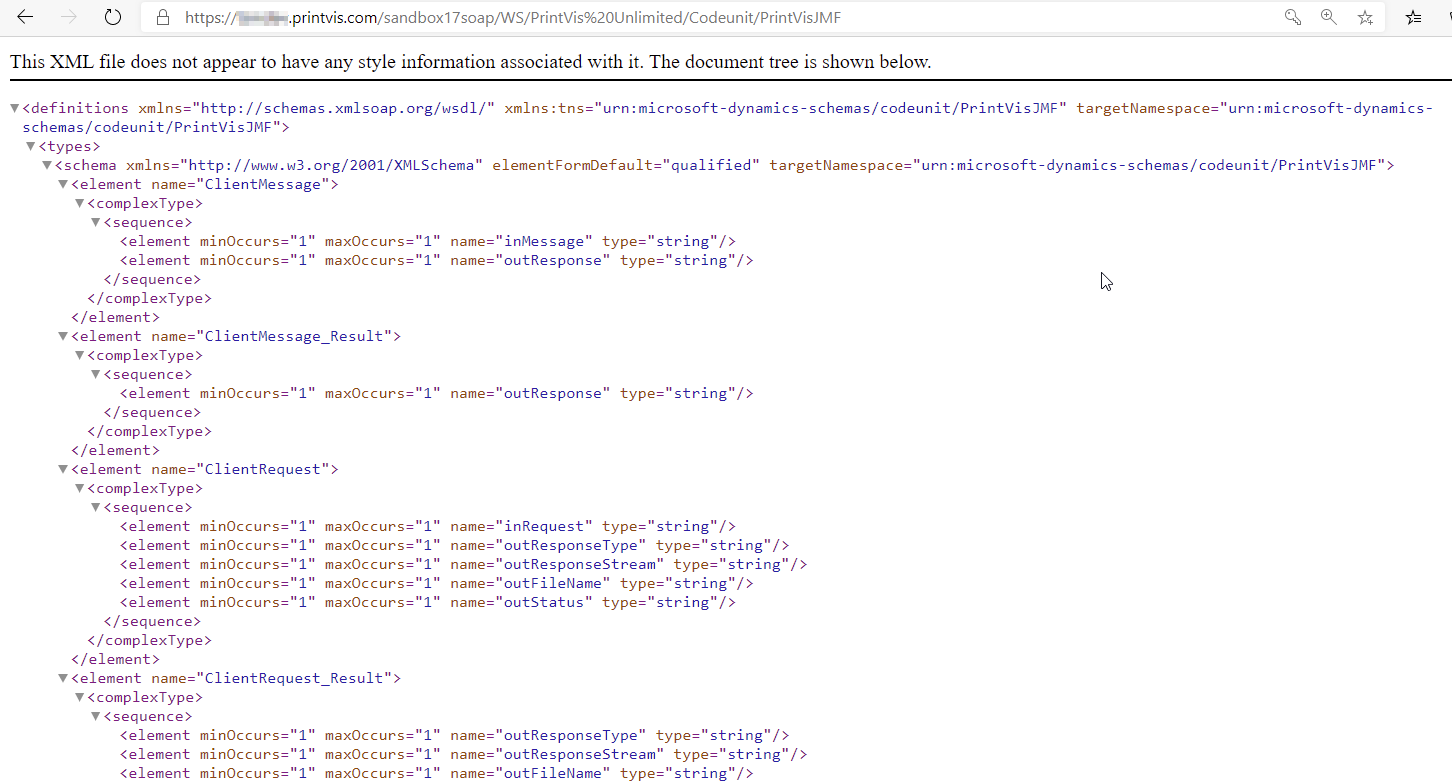Screen dimensions: 1452x782
Task: Collapse the types node
Action: point(31,147)
